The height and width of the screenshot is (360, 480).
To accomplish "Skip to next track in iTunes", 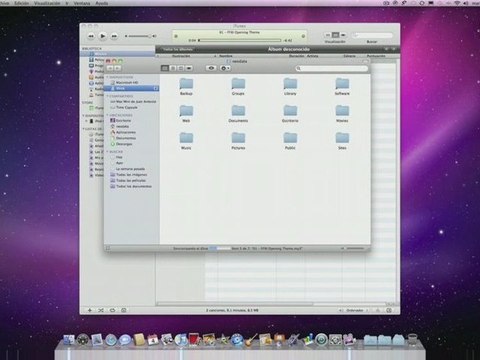I will (x=114, y=36).
